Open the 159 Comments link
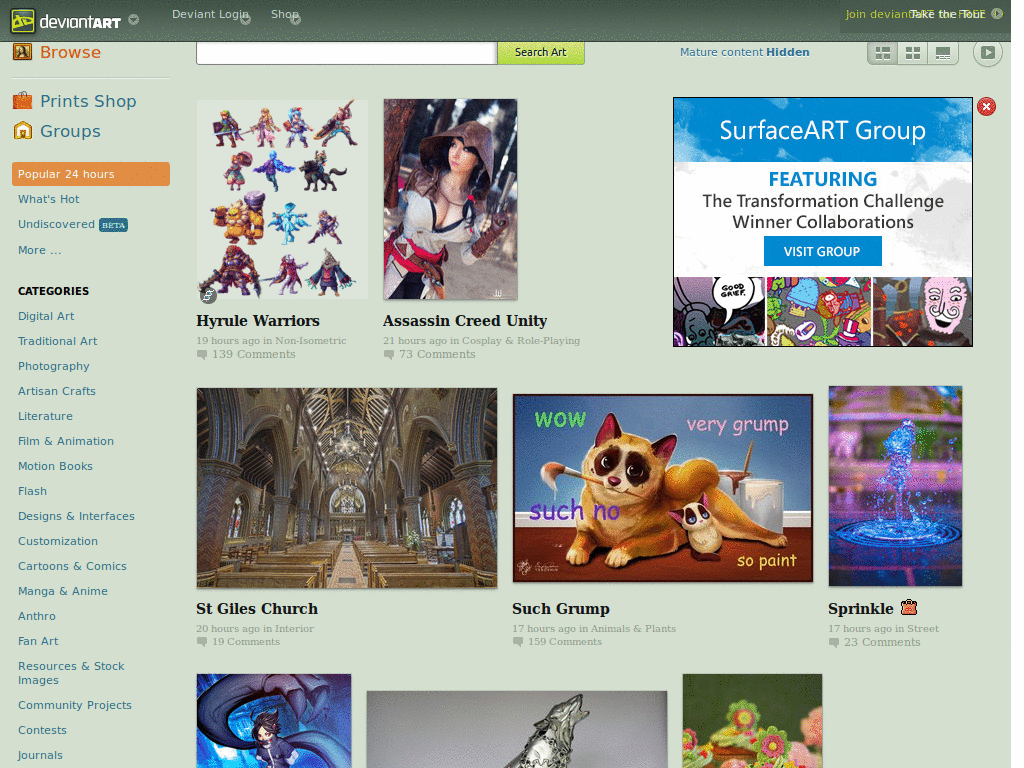 [x=565, y=642]
